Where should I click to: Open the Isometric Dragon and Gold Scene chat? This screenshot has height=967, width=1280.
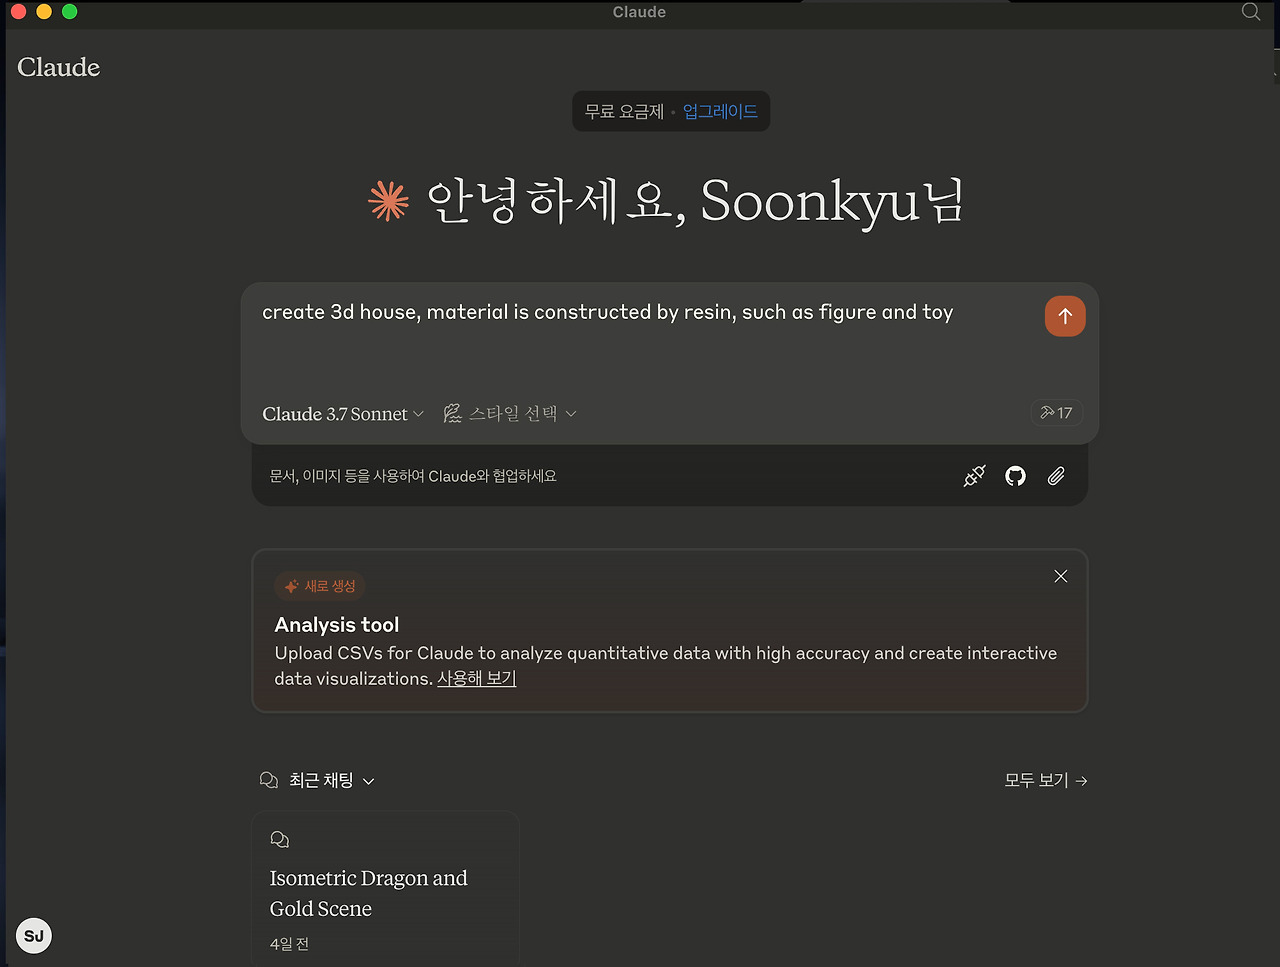385,888
